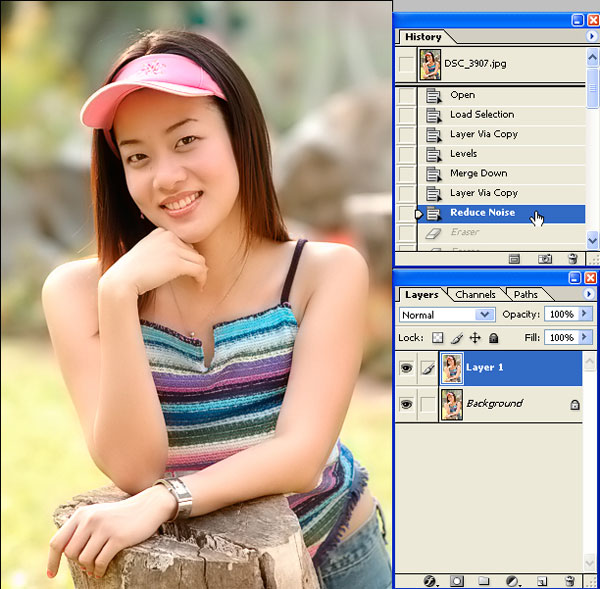600x589 pixels.
Task: Select the second Layer Via Copy state
Action: click(x=501, y=193)
